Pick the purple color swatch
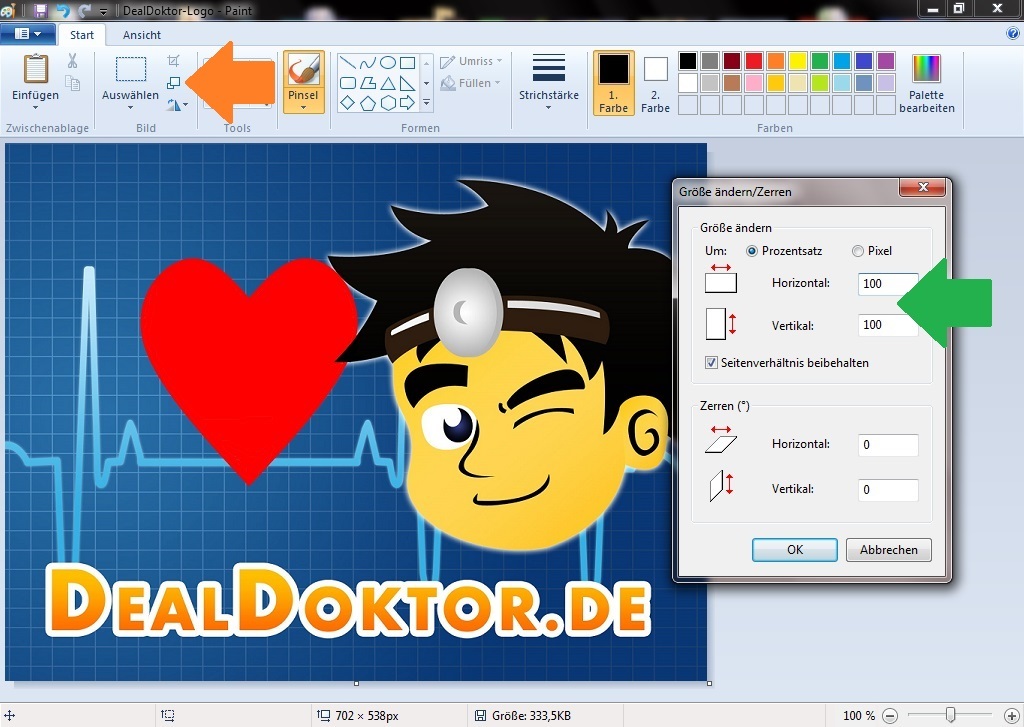Viewport: 1024px width, 727px height. 886,61
